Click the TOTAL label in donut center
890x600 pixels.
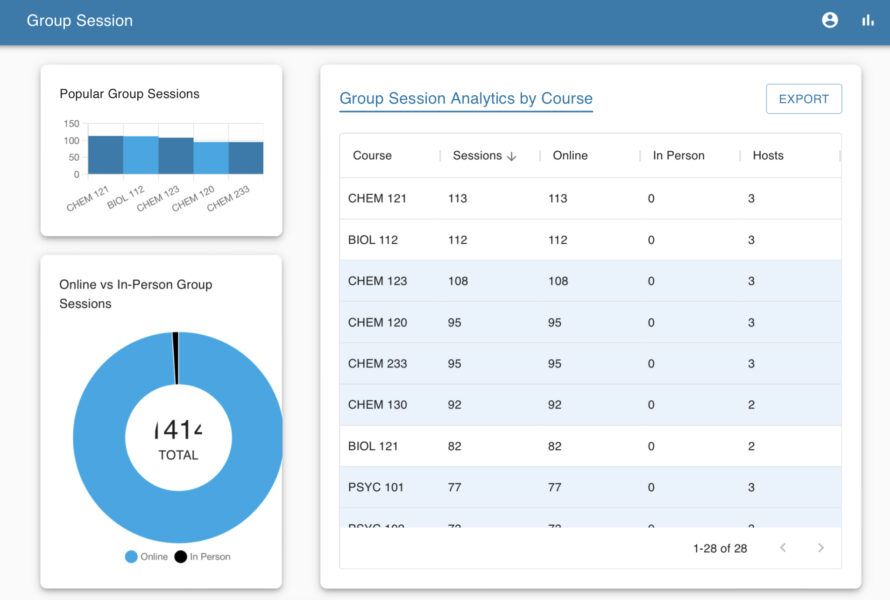coord(178,455)
